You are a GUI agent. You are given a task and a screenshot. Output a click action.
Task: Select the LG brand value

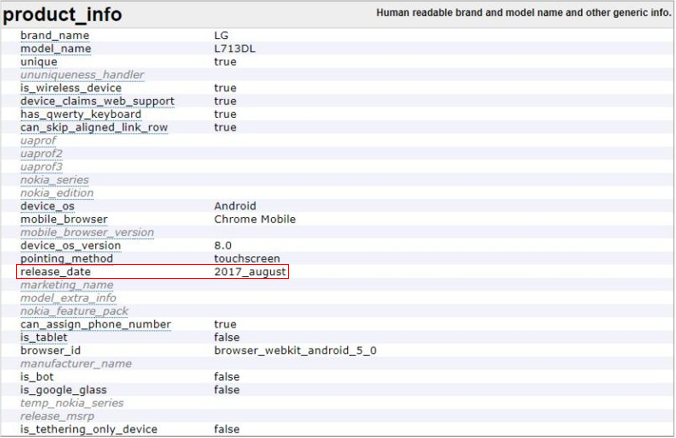click(221, 35)
